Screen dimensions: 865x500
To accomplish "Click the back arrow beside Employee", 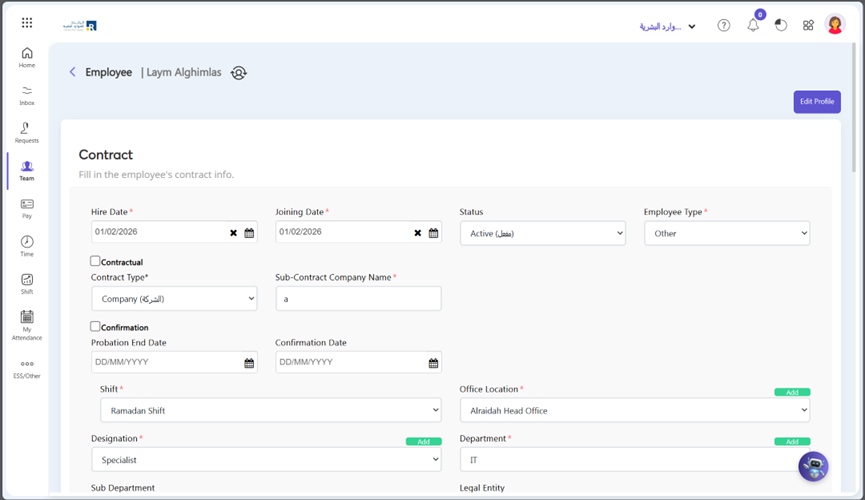I will tap(72, 72).
